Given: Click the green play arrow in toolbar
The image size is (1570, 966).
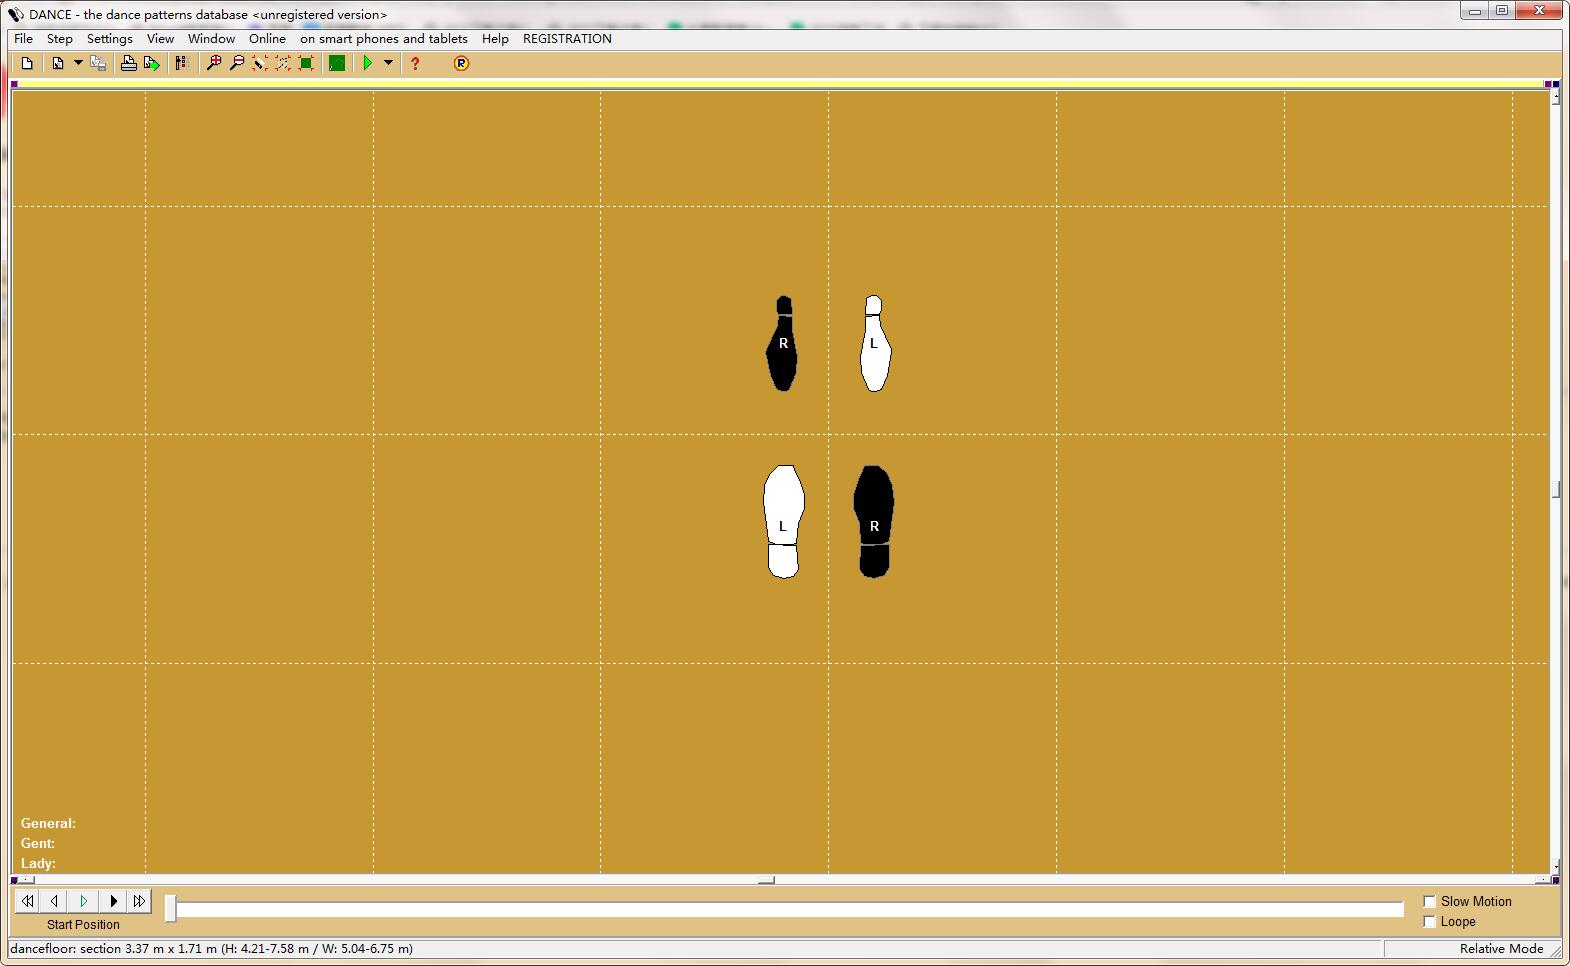Looking at the screenshot, I should (368, 63).
